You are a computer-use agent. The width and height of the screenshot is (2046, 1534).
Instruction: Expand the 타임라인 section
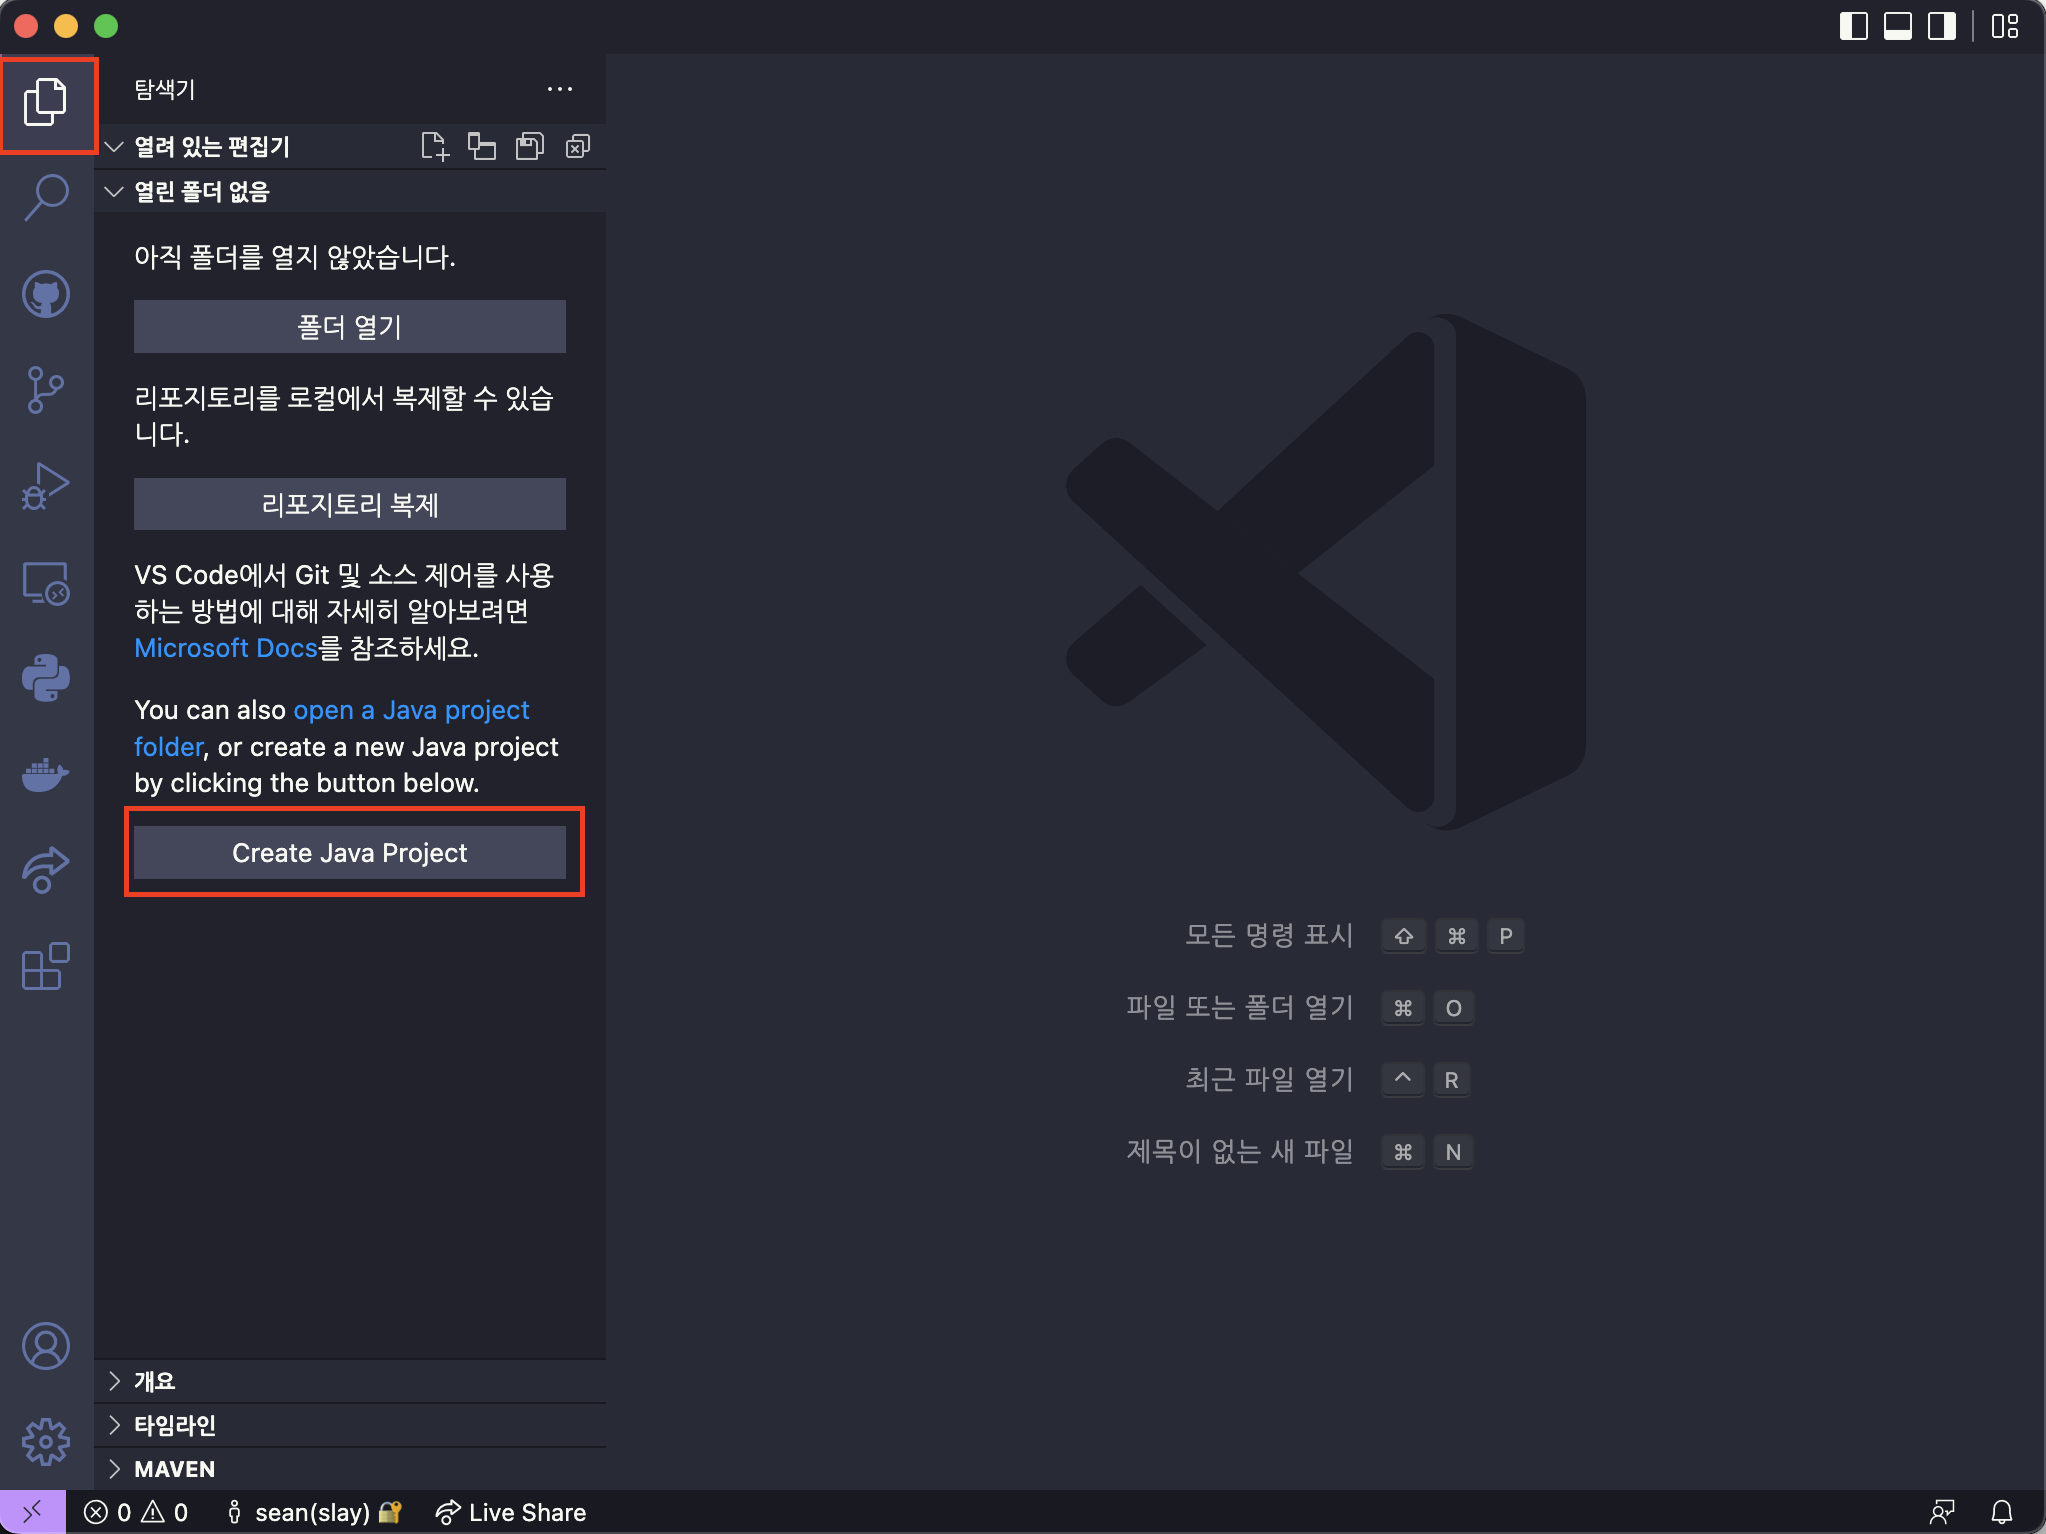pyautogui.click(x=174, y=1425)
